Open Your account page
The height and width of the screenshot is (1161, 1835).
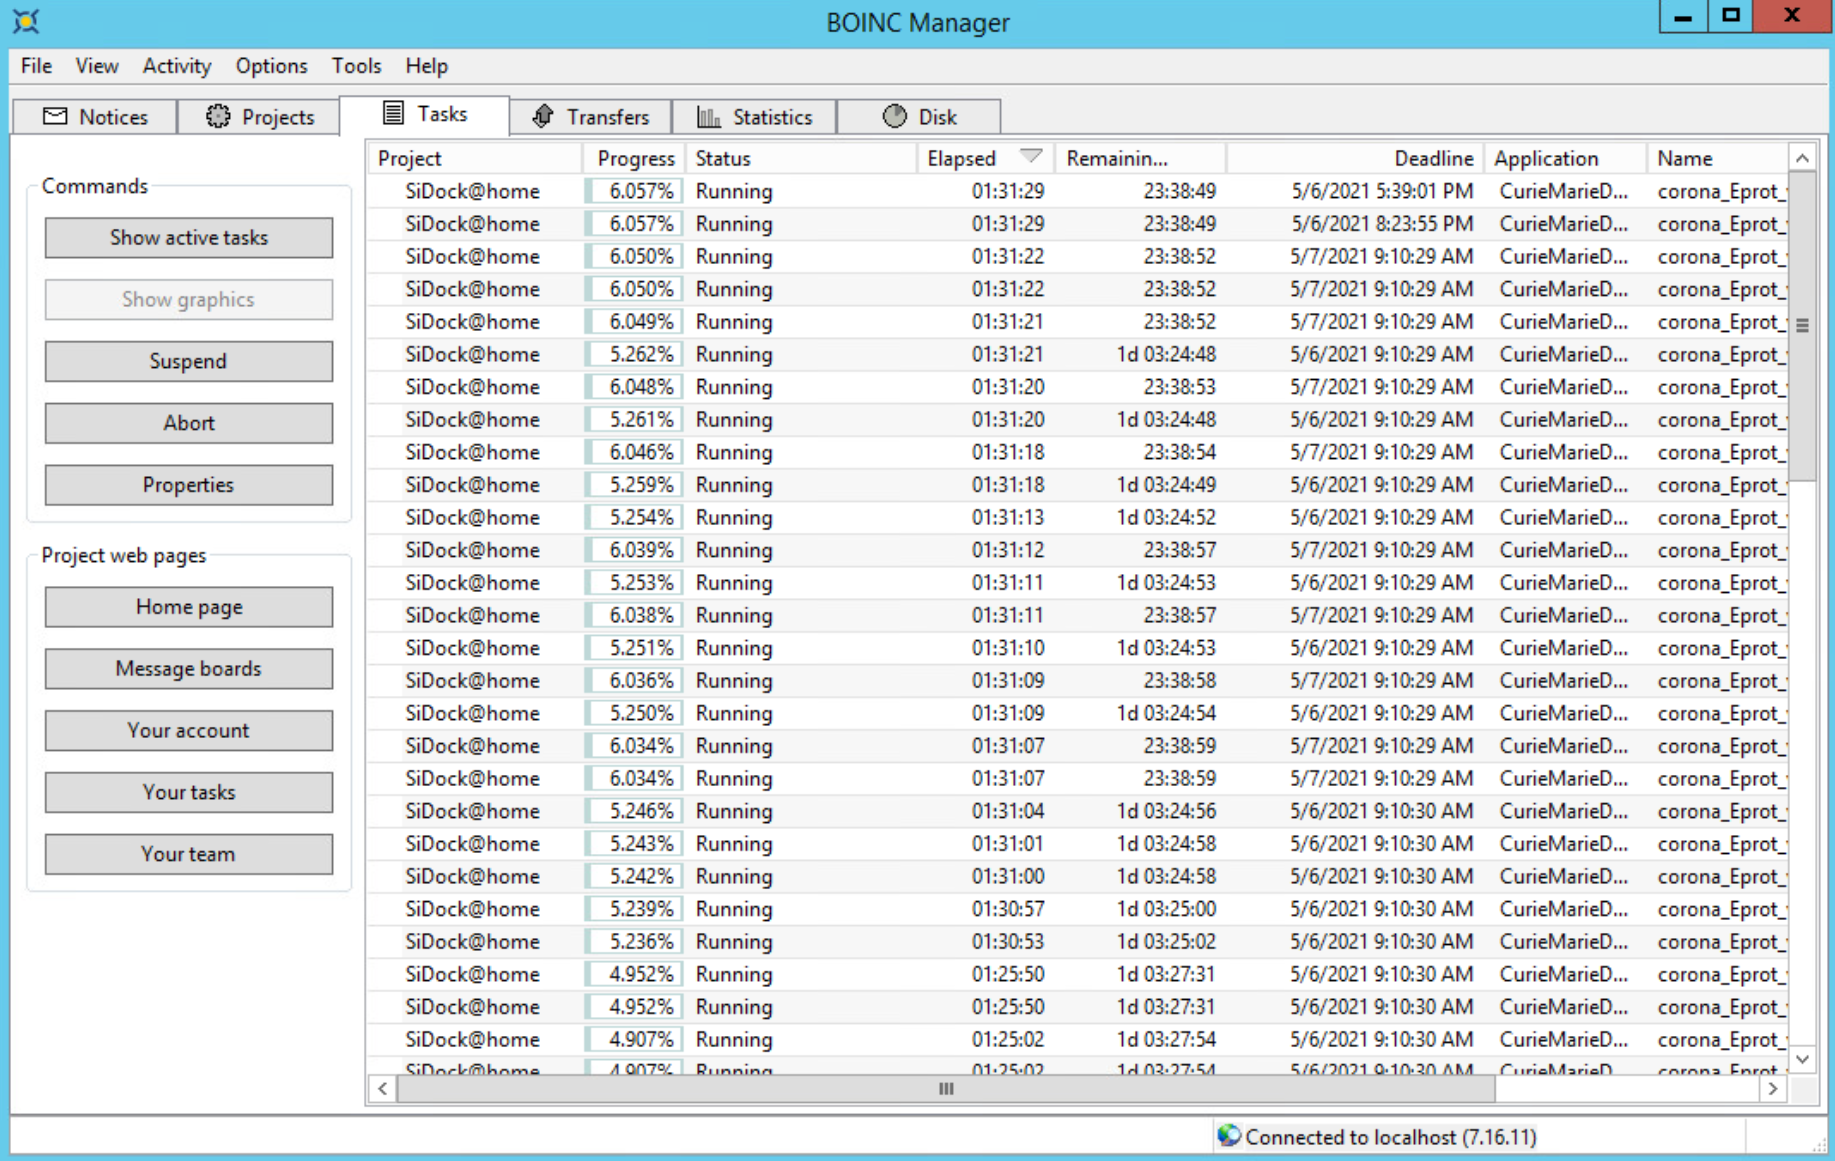[x=189, y=731]
